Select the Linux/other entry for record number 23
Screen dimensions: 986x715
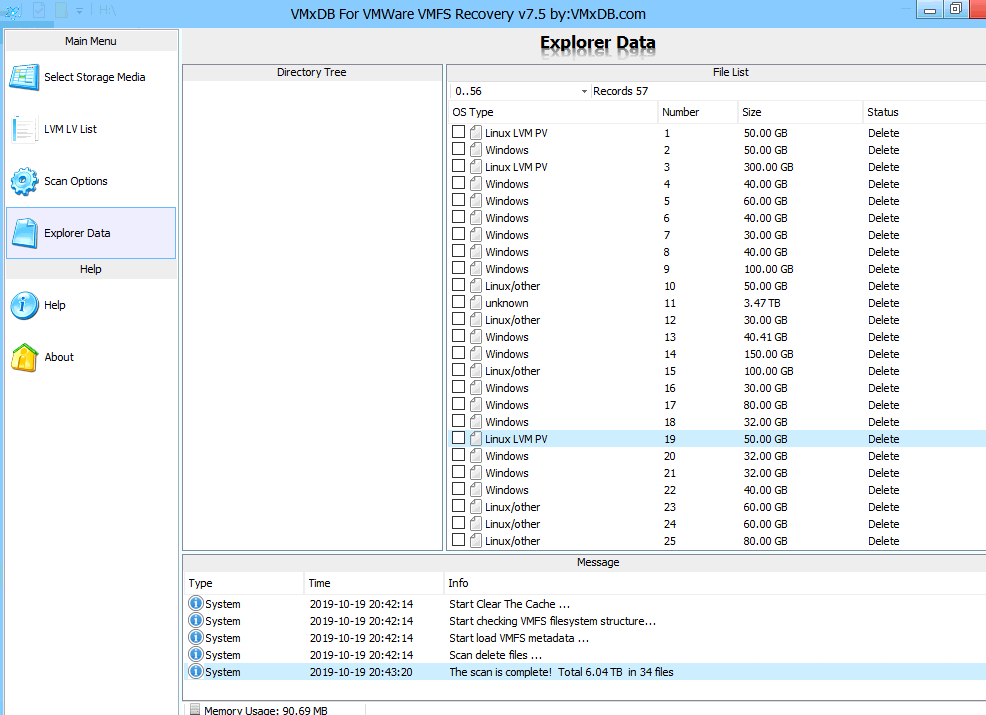pyautogui.click(x=512, y=507)
